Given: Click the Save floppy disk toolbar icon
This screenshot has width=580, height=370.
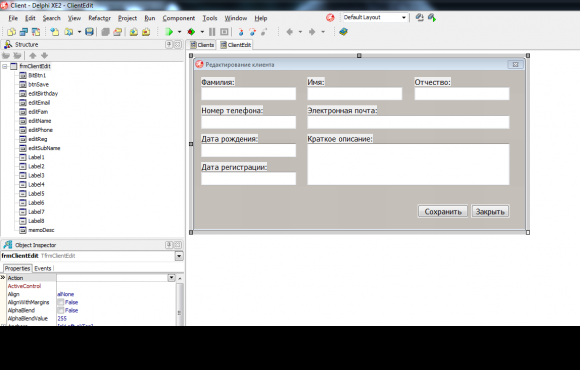Looking at the screenshot, I should point(89,32).
